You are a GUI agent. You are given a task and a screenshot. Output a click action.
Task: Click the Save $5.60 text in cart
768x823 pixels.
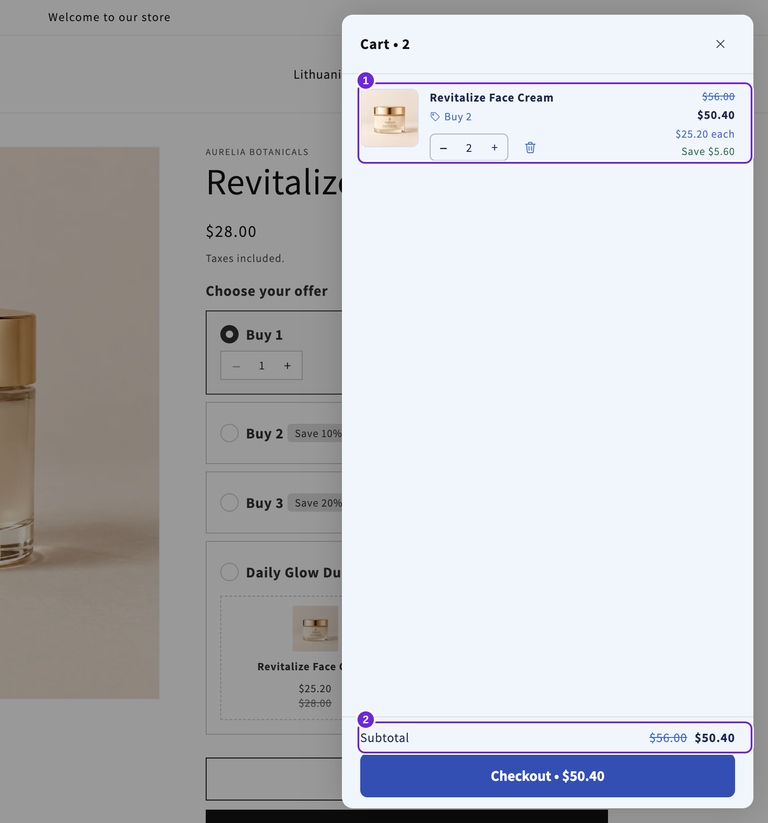[708, 152]
